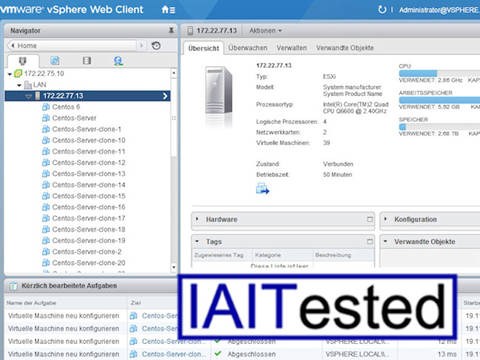Image resolution: width=480 pixels, height=360 pixels.
Task: Switch to the Verwalten tab
Action: [292, 48]
